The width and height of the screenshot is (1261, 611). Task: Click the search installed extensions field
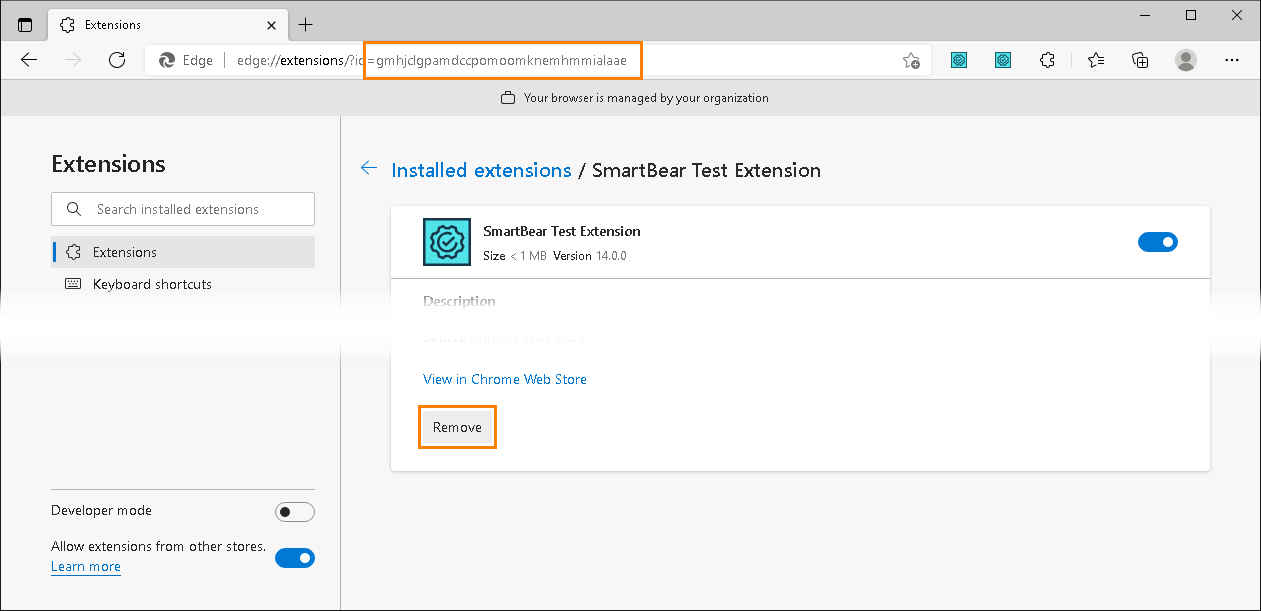[x=182, y=208]
